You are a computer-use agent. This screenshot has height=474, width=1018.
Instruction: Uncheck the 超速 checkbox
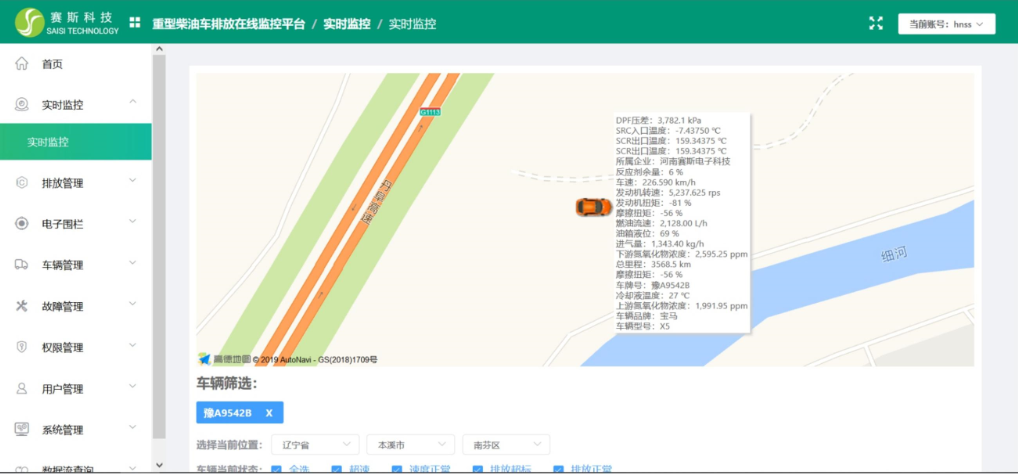(337, 469)
